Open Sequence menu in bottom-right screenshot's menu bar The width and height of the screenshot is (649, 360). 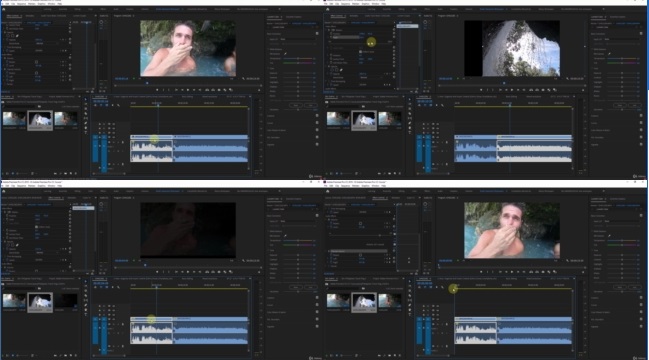pyautogui.click(x=346, y=186)
